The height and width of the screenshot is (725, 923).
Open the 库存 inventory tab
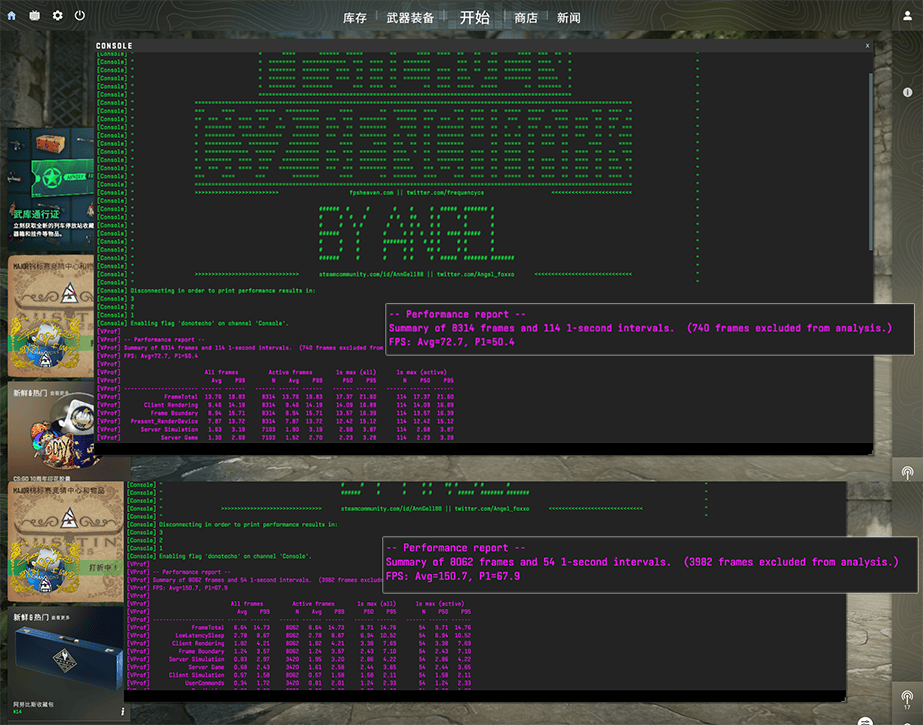[355, 18]
